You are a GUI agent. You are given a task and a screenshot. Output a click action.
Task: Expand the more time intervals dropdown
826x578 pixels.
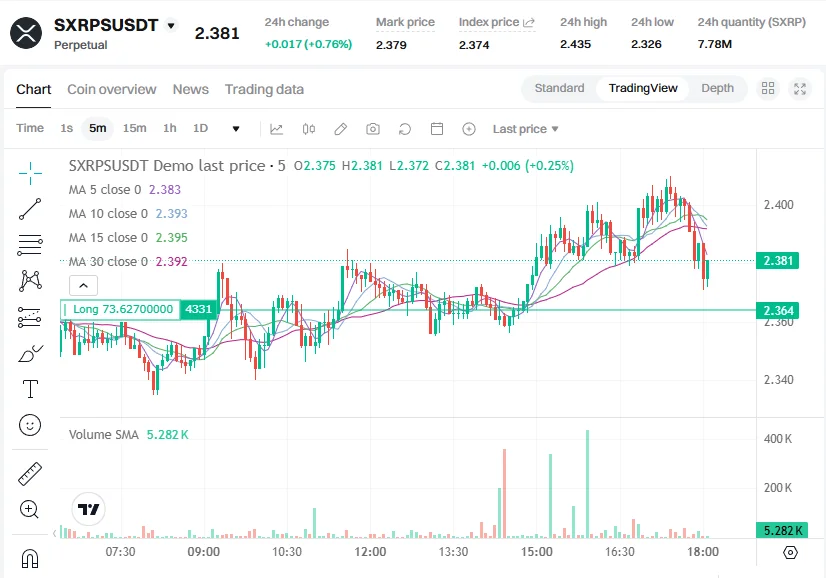click(x=236, y=129)
